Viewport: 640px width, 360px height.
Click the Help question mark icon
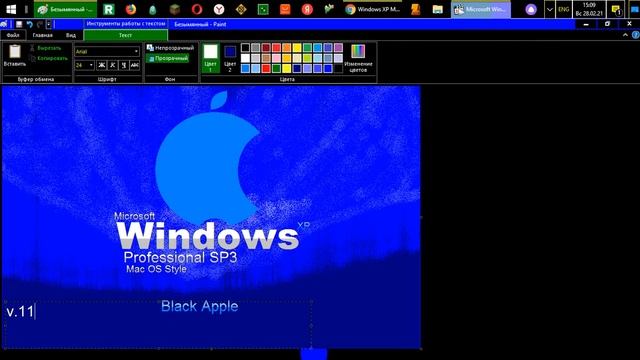coord(635,35)
